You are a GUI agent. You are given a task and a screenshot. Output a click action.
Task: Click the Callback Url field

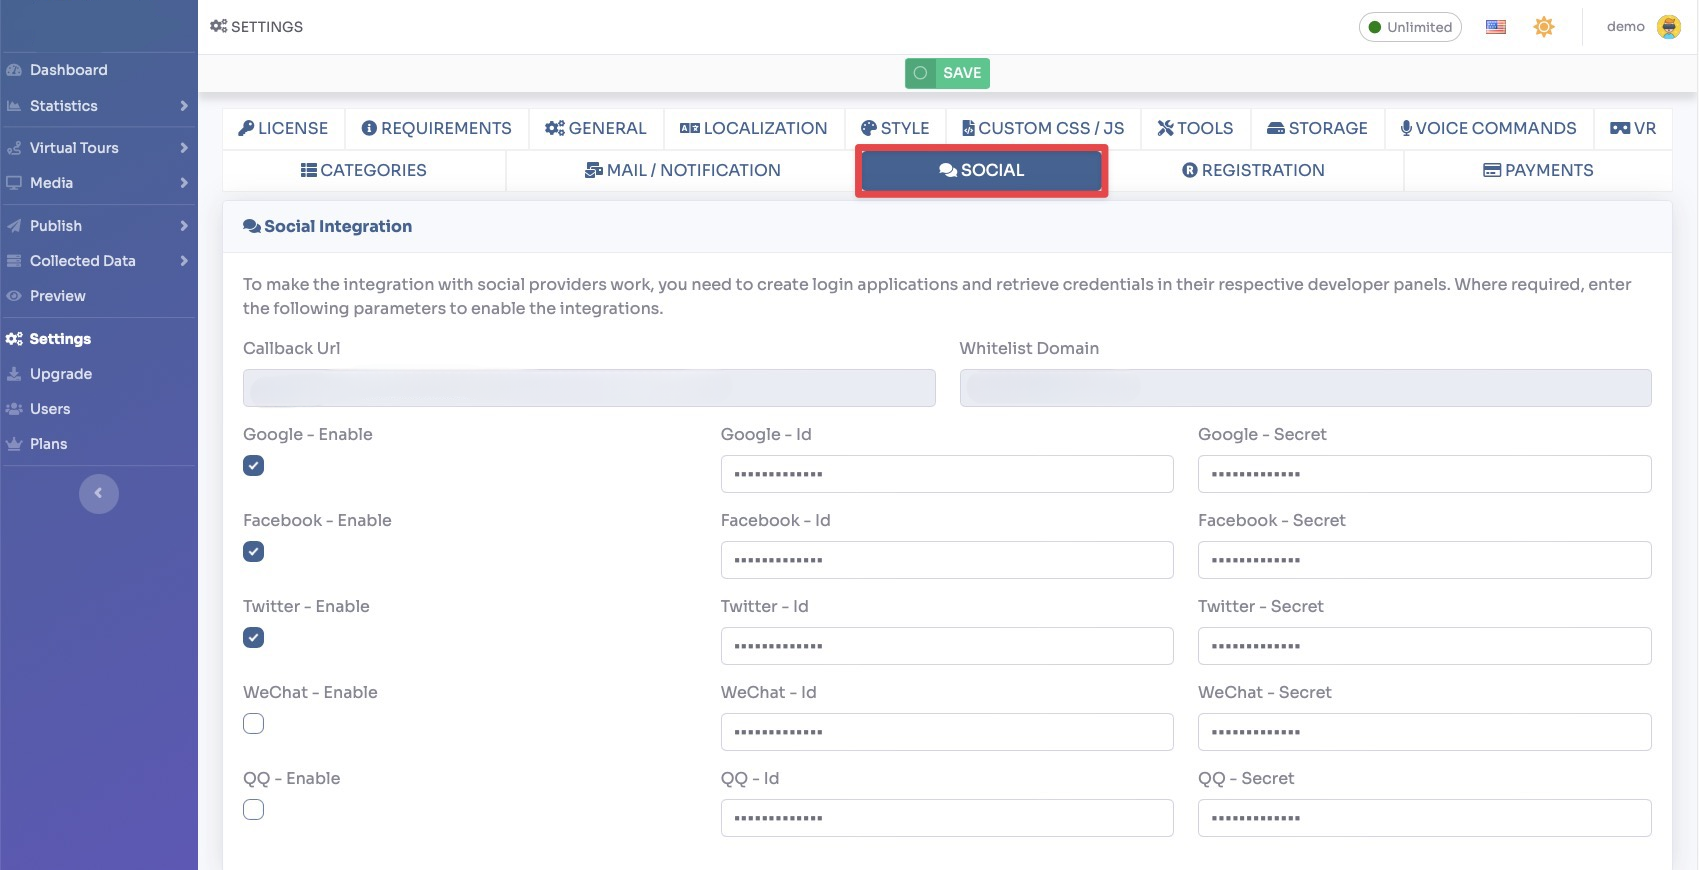[589, 388]
